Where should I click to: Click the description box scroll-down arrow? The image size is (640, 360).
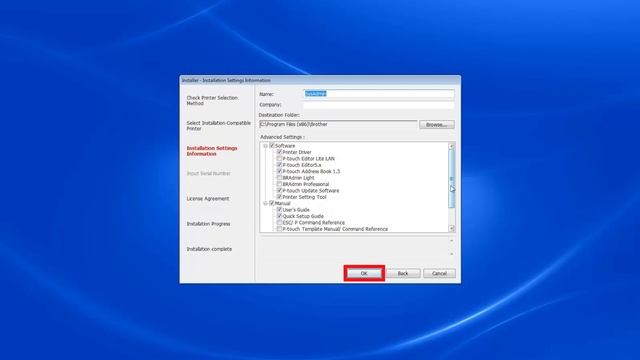click(451, 254)
